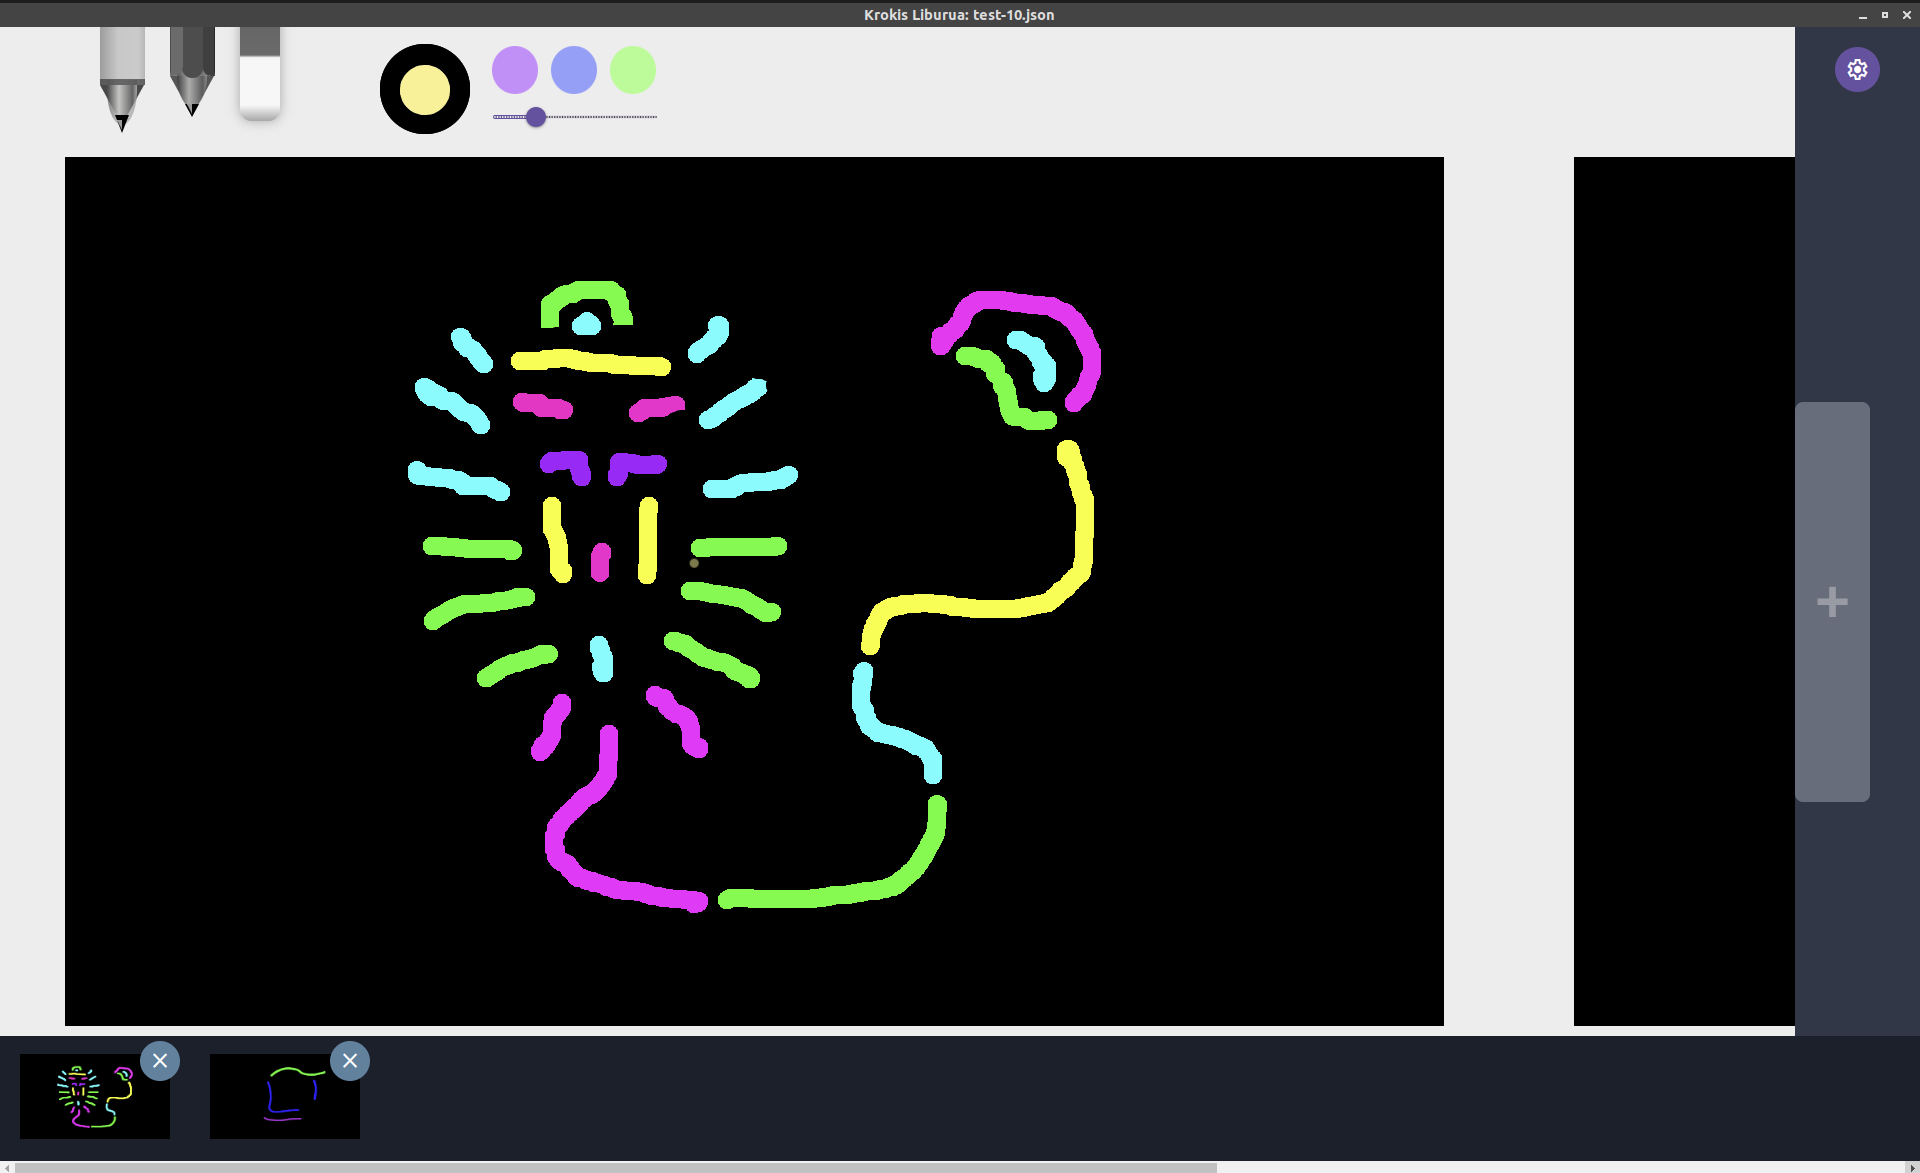Maximize the Krokis Liburua window
Screen dimensions: 1920x1173
click(1885, 15)
